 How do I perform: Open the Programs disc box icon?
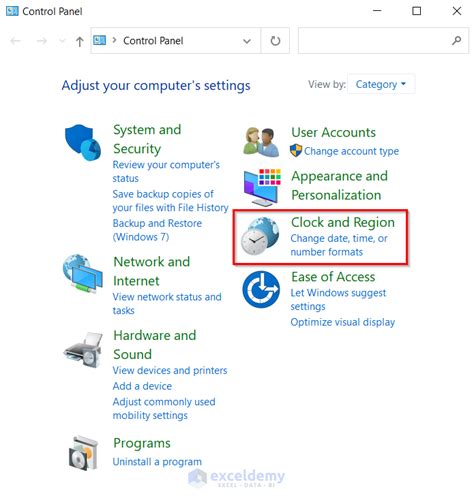tap(83, 453)
